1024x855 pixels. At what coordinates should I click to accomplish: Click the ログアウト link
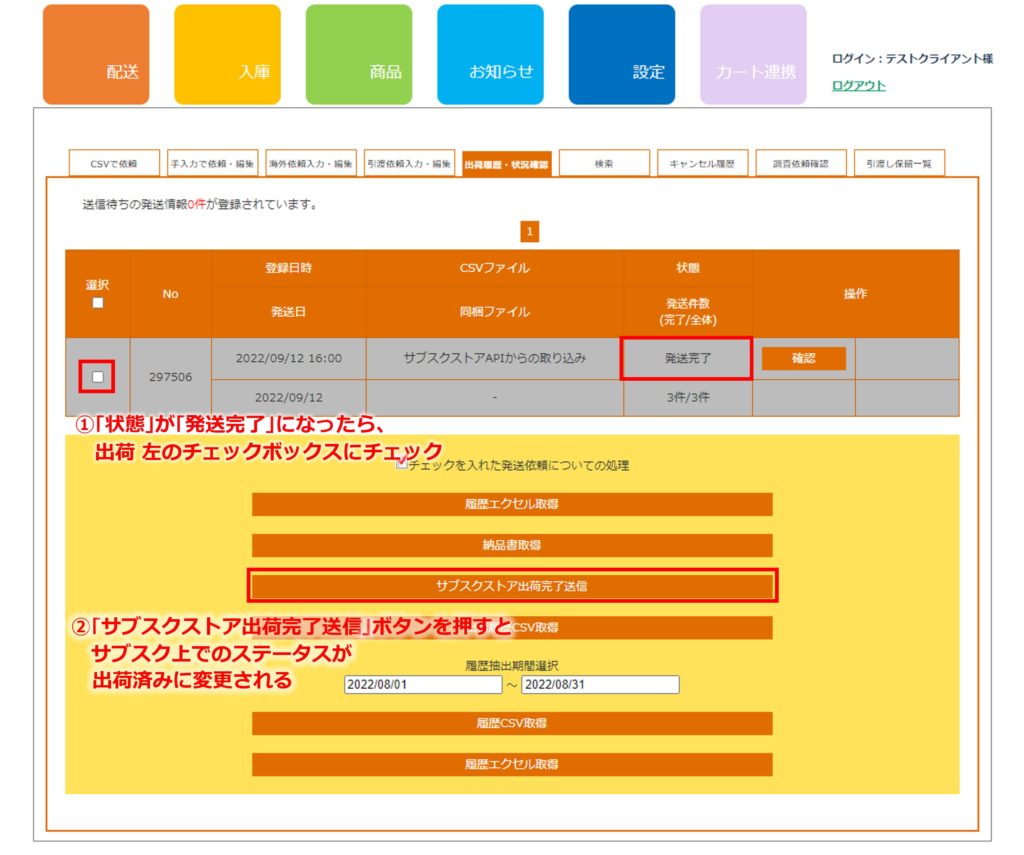(x=858, y=86)
